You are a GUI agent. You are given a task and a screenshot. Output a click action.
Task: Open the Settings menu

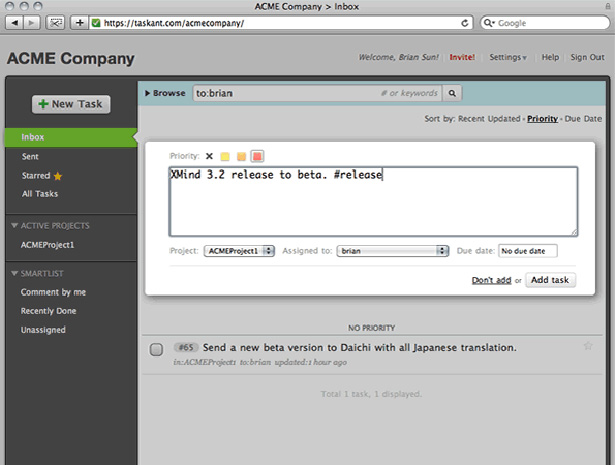point(508,57)
